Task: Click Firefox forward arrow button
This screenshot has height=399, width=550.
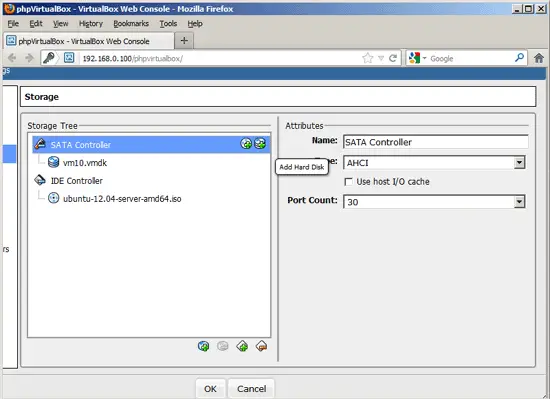Action: coord(29,58)
